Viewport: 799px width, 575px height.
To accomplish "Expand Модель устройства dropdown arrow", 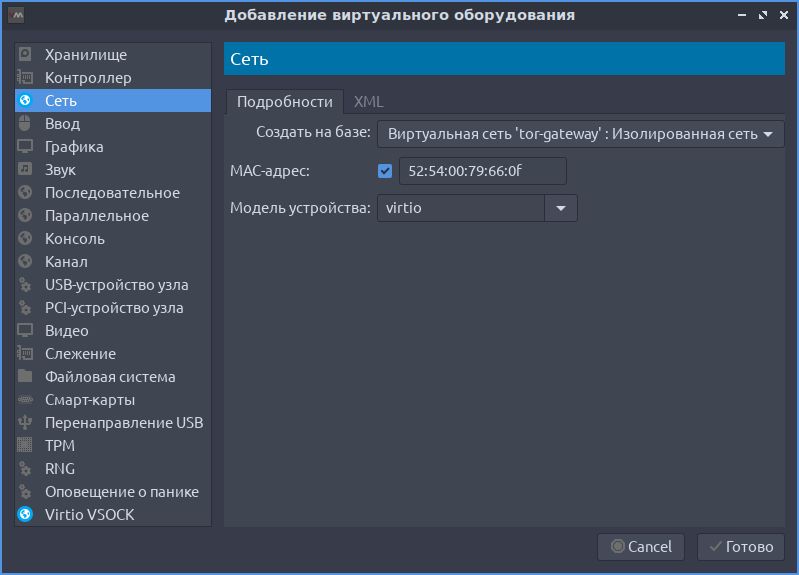I will 561,208.
